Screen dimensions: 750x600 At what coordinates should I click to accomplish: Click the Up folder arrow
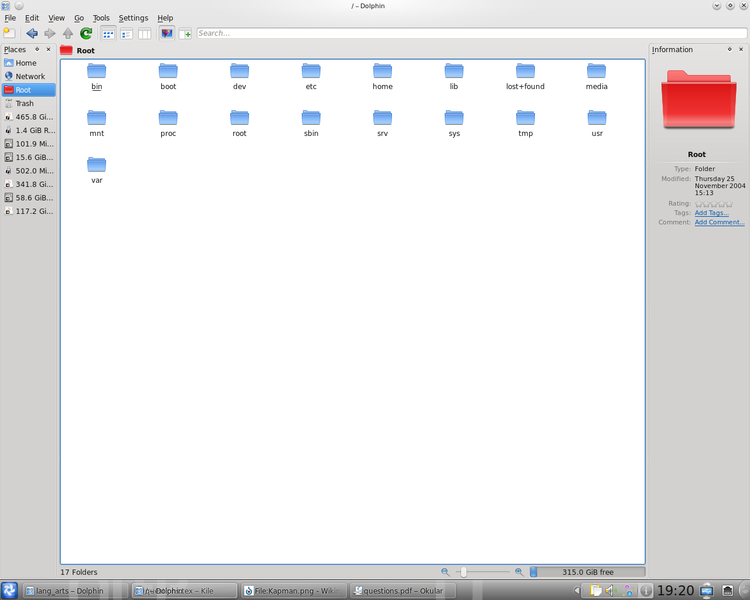coord(68,33)
